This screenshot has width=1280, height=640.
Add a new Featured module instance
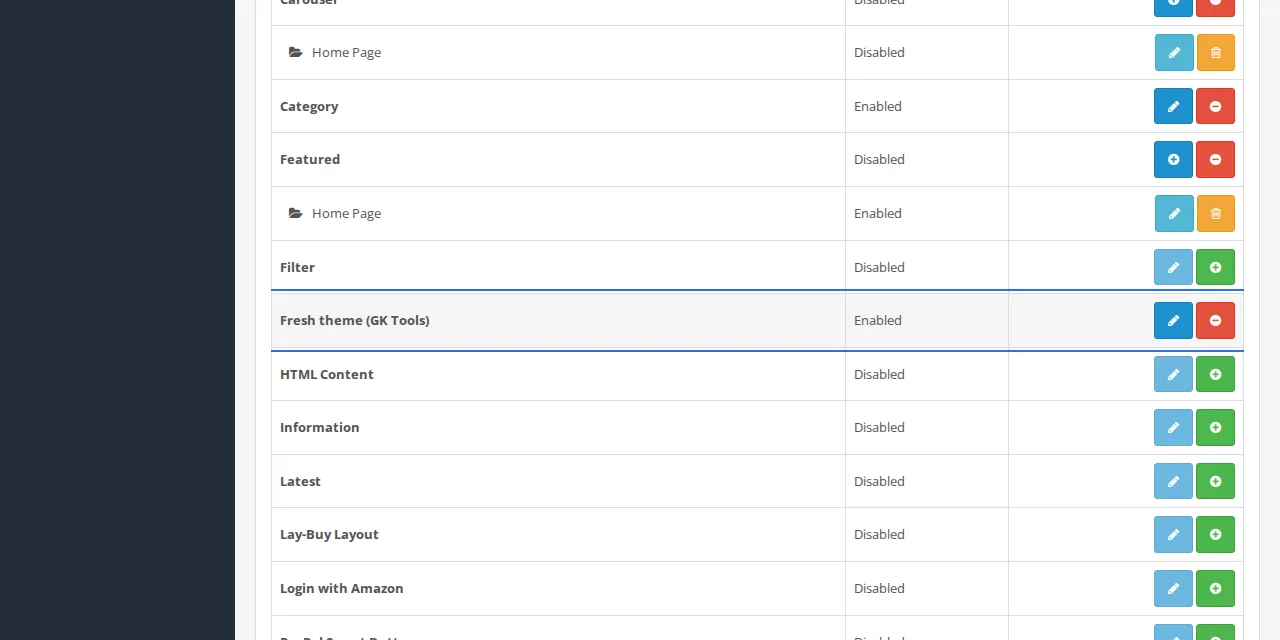coord(1174,160)
